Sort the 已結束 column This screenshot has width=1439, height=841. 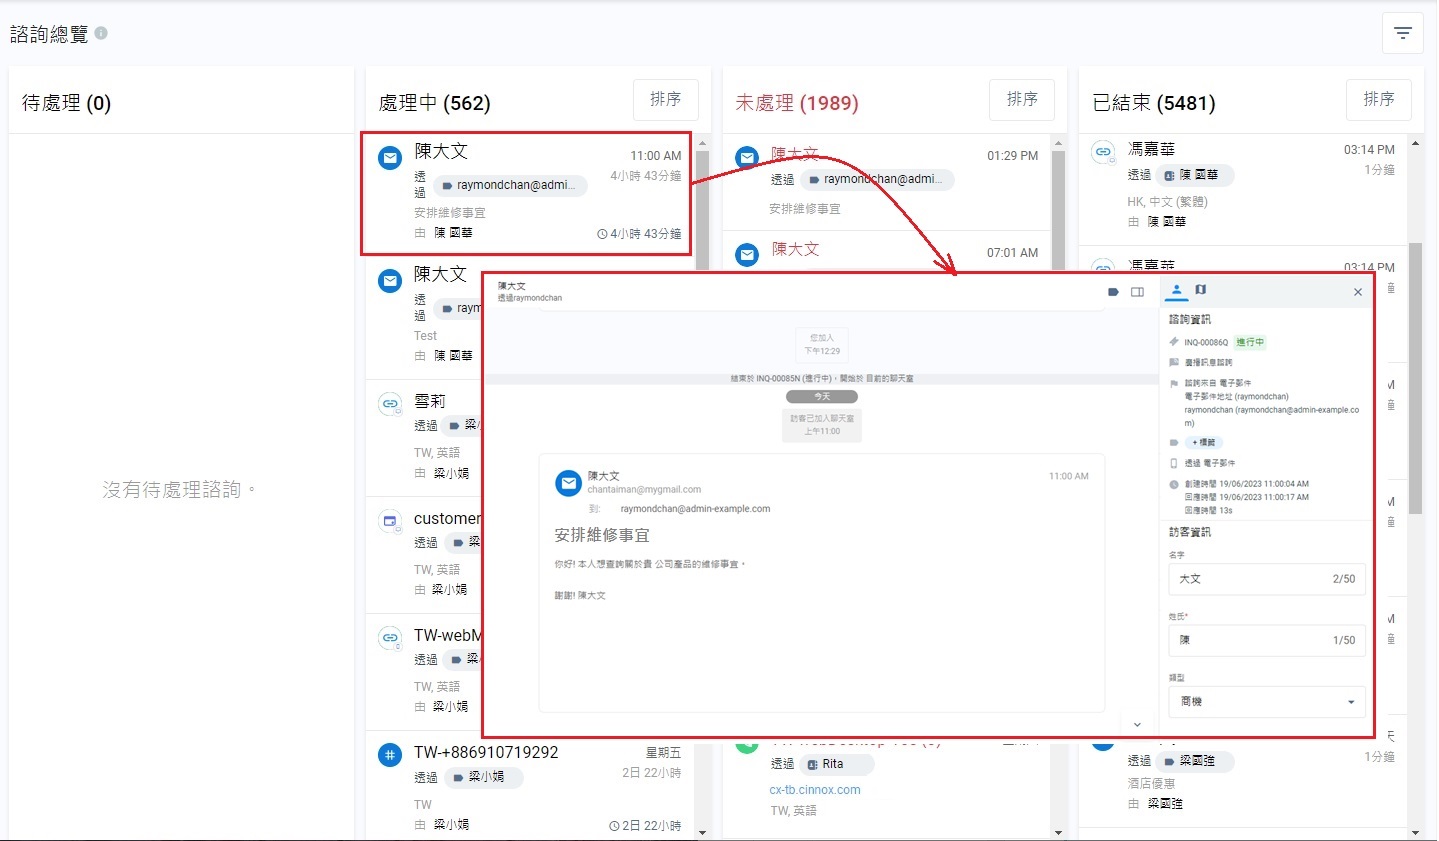click(x=1379, y=100)
